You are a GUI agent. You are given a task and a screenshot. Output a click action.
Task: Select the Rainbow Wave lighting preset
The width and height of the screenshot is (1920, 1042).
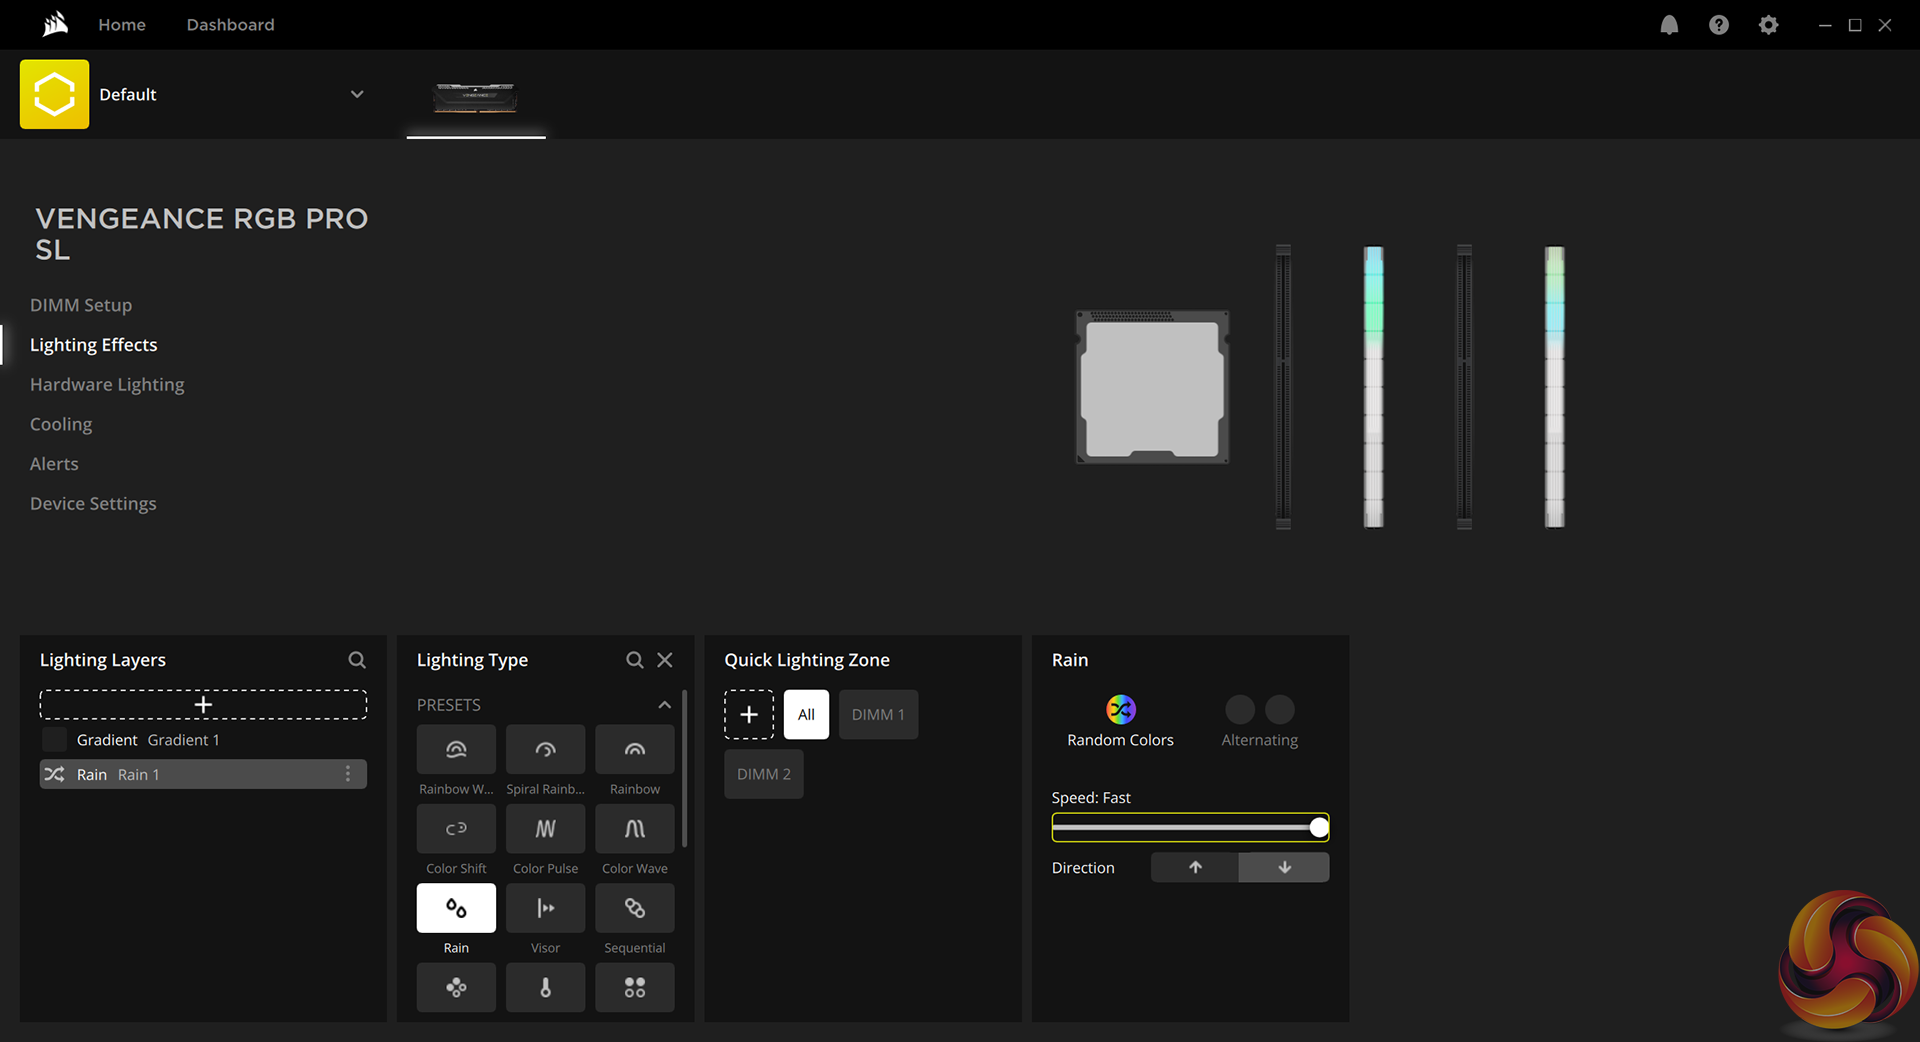[456, 750]
